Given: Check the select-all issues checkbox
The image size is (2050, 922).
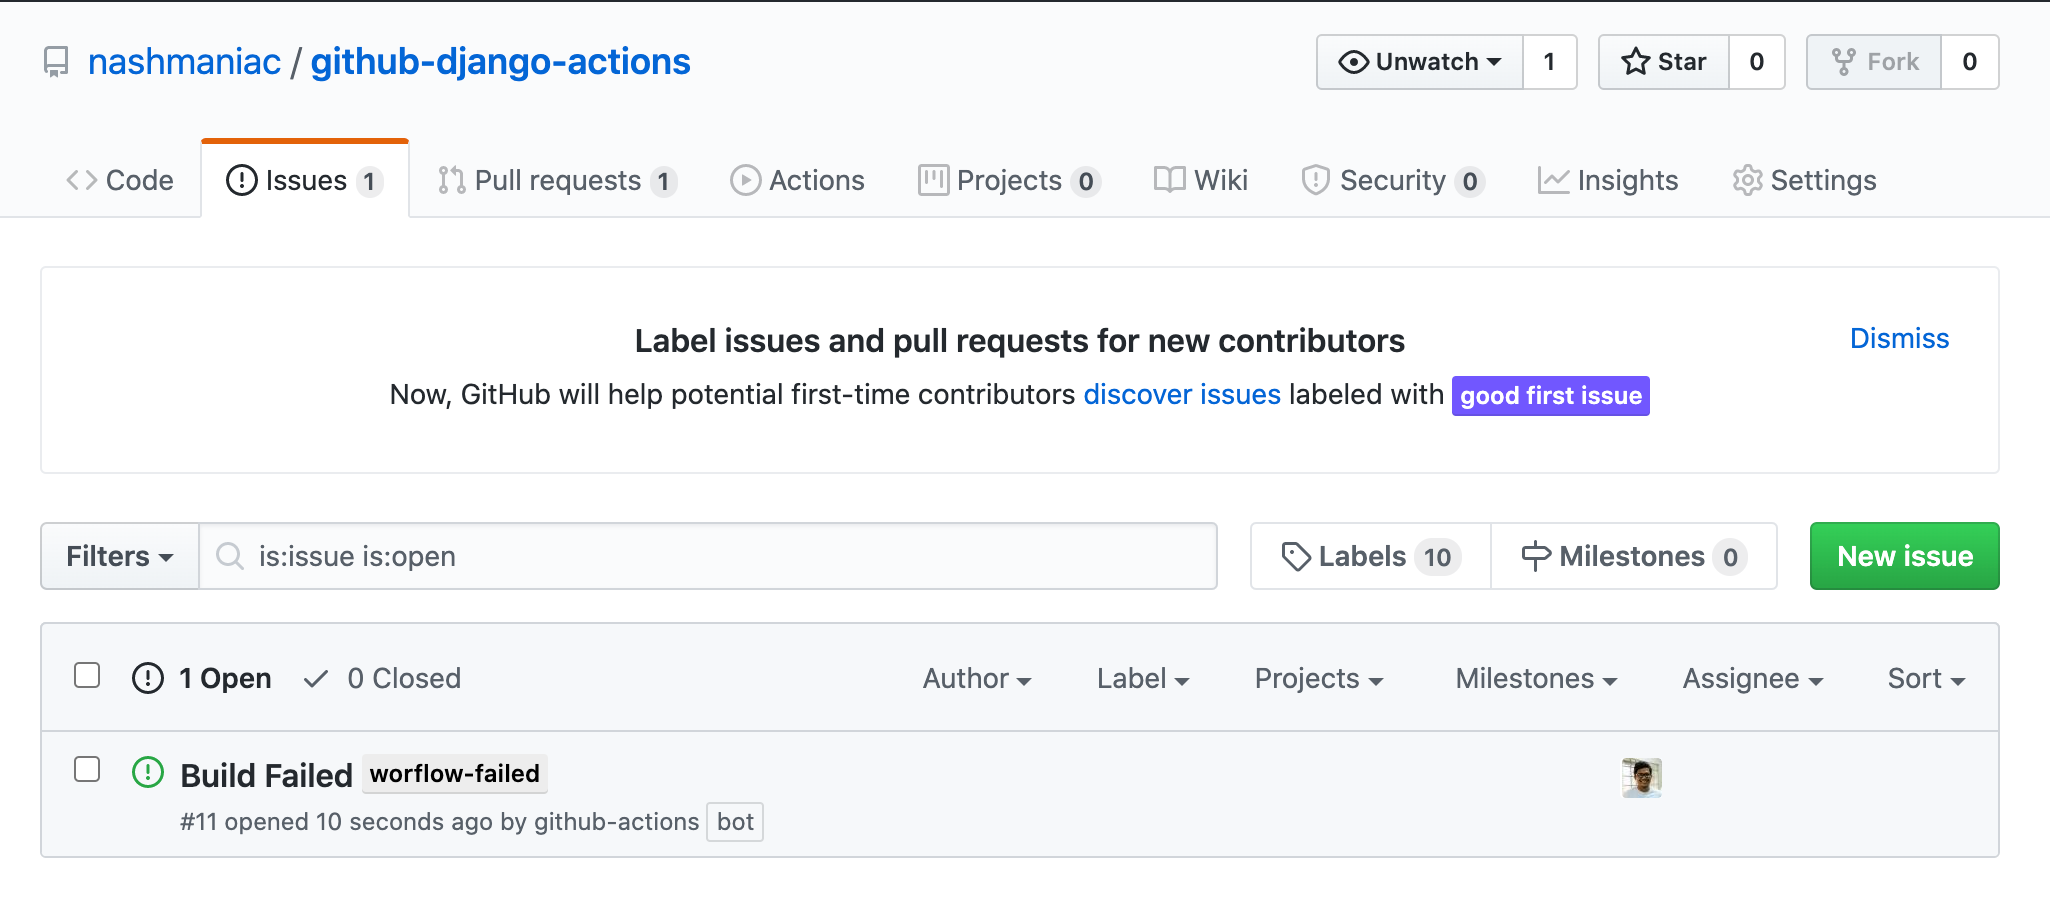Looking at the screenshot, I should pyautogui.click(x=86, y=676).
